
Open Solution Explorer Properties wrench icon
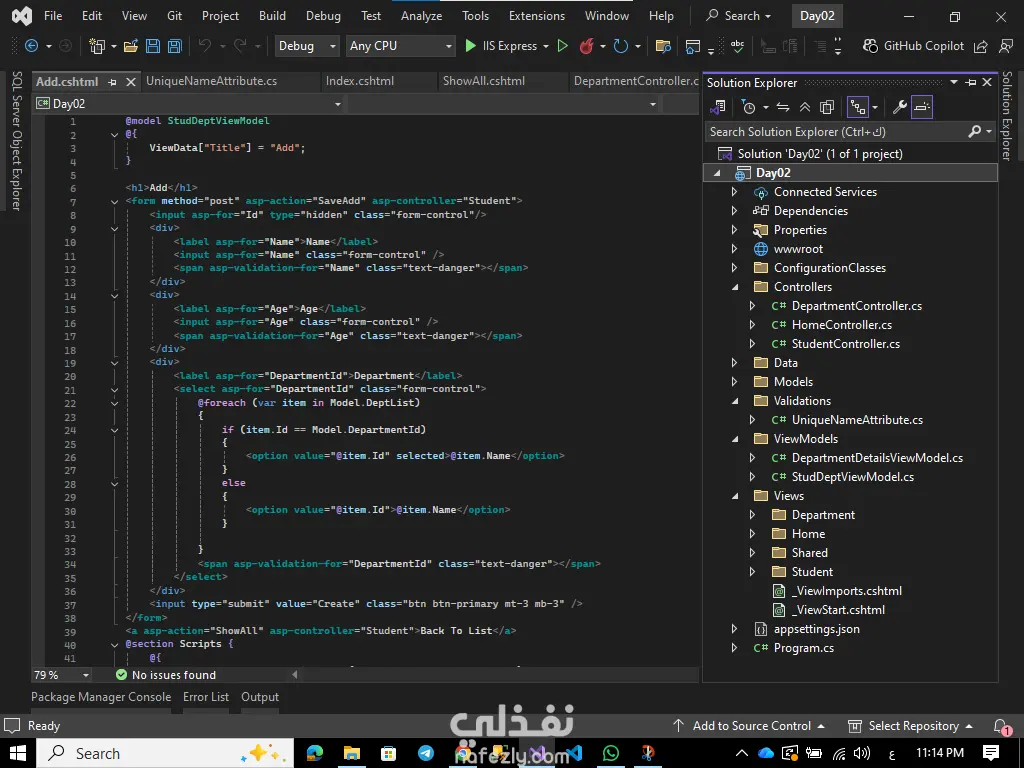click(899, 107)
